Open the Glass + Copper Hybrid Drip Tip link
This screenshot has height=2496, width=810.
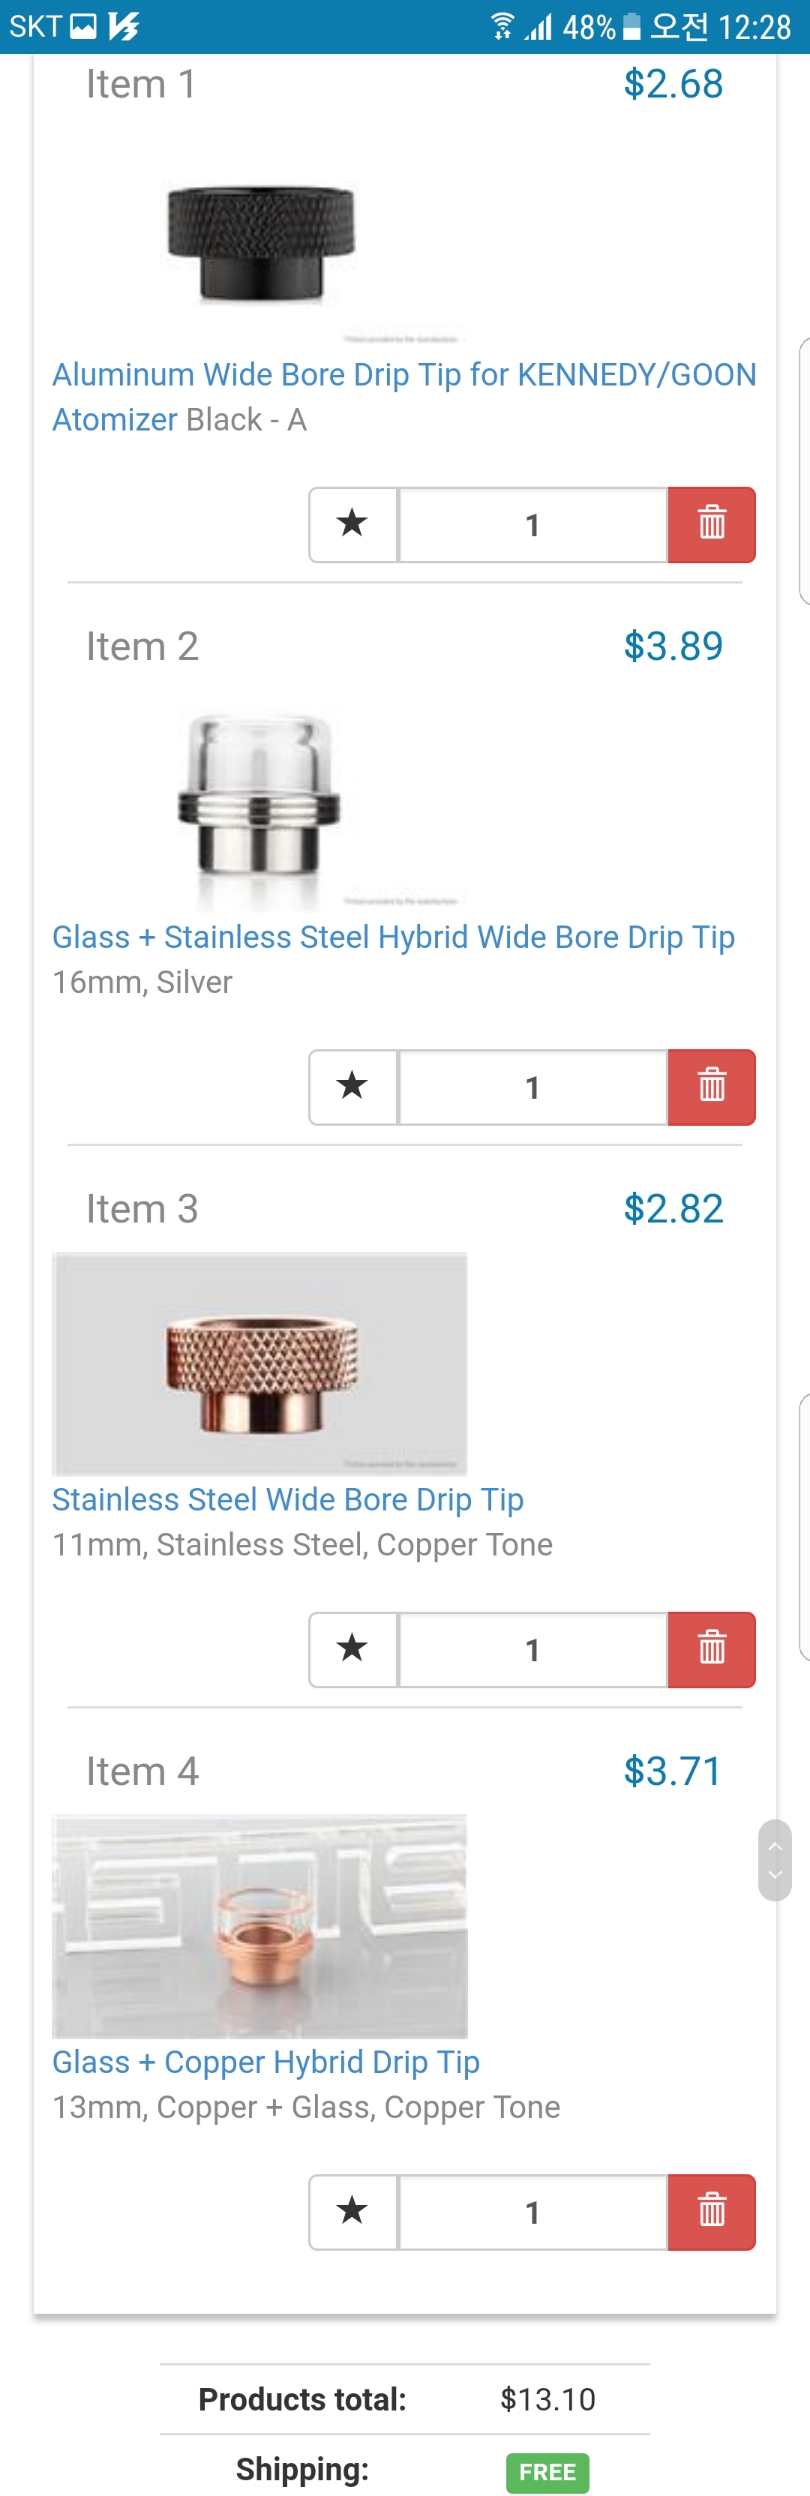tap(266, 2062)
